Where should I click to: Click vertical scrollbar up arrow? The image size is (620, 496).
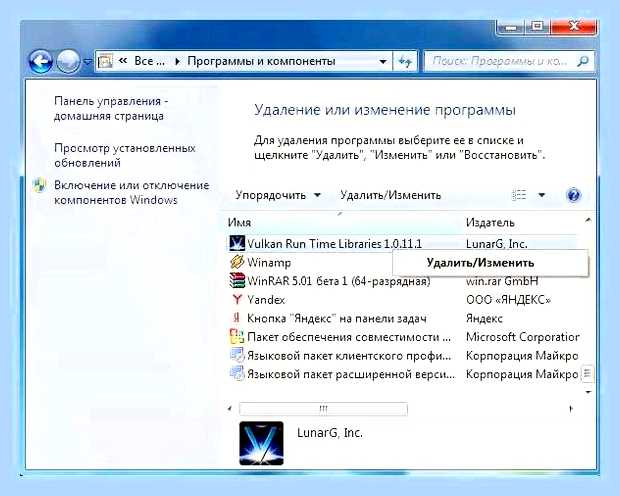(x=588, y=220)
